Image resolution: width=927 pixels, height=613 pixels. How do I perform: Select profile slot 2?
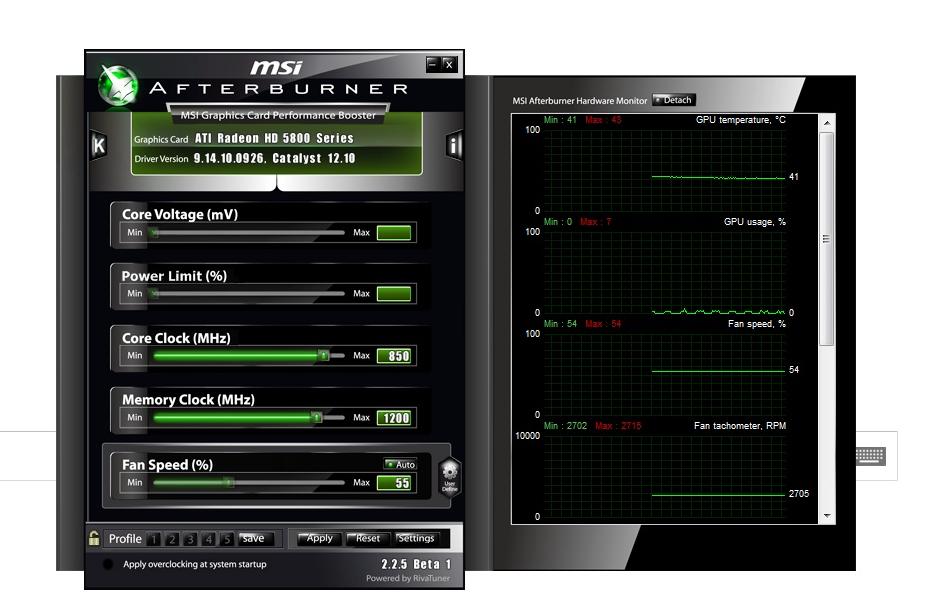click(172, 539)
